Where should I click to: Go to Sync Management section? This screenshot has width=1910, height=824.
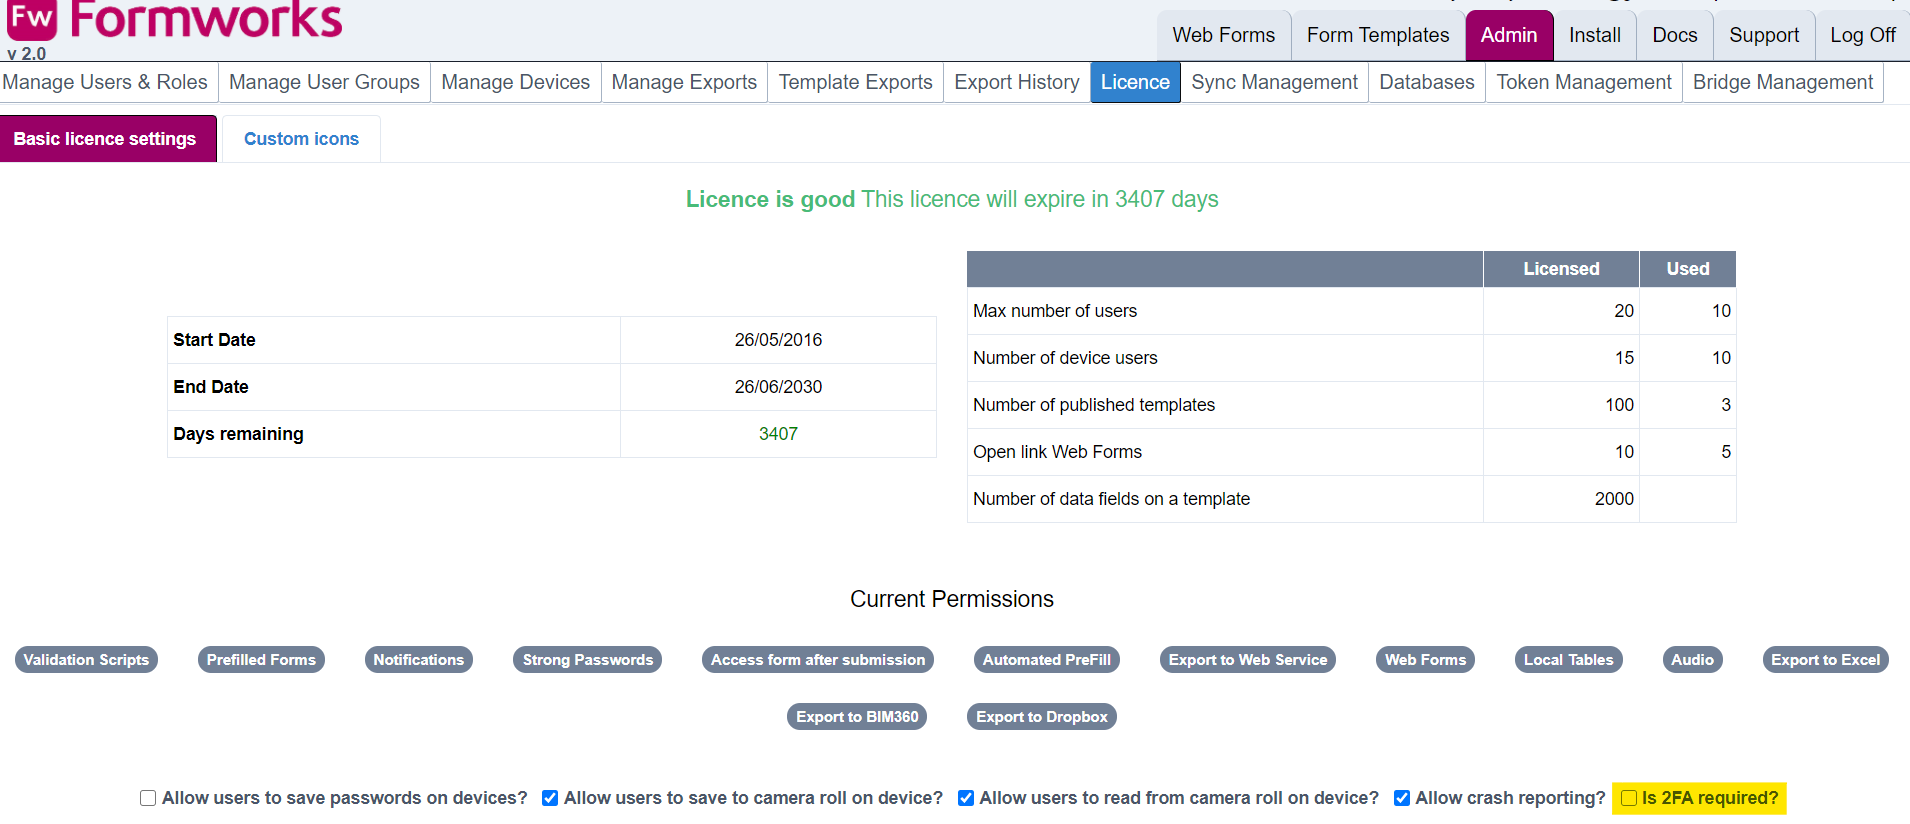[x=1274, y=82]
